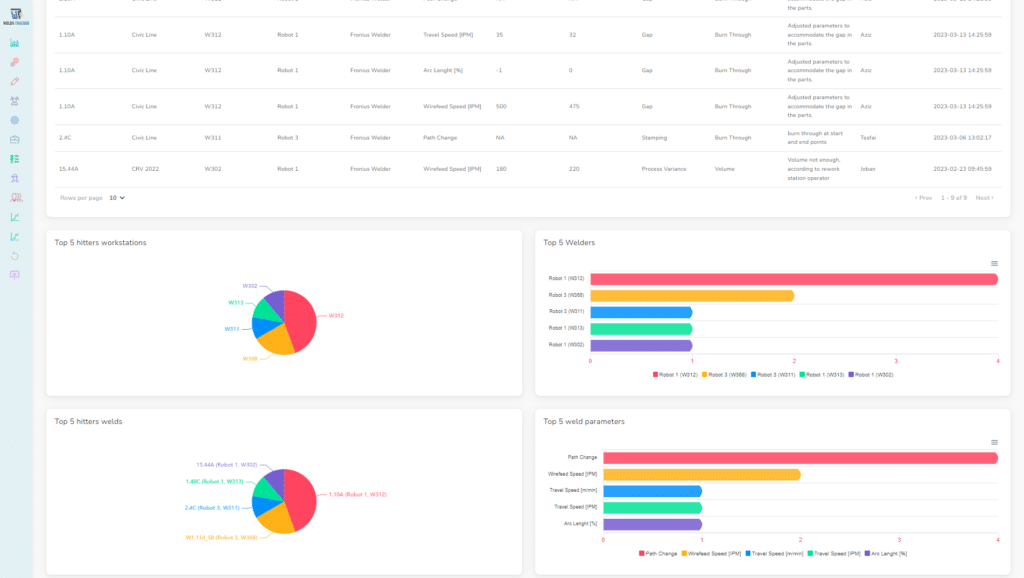Click the Path Change cell in table

tap(440, 138)
